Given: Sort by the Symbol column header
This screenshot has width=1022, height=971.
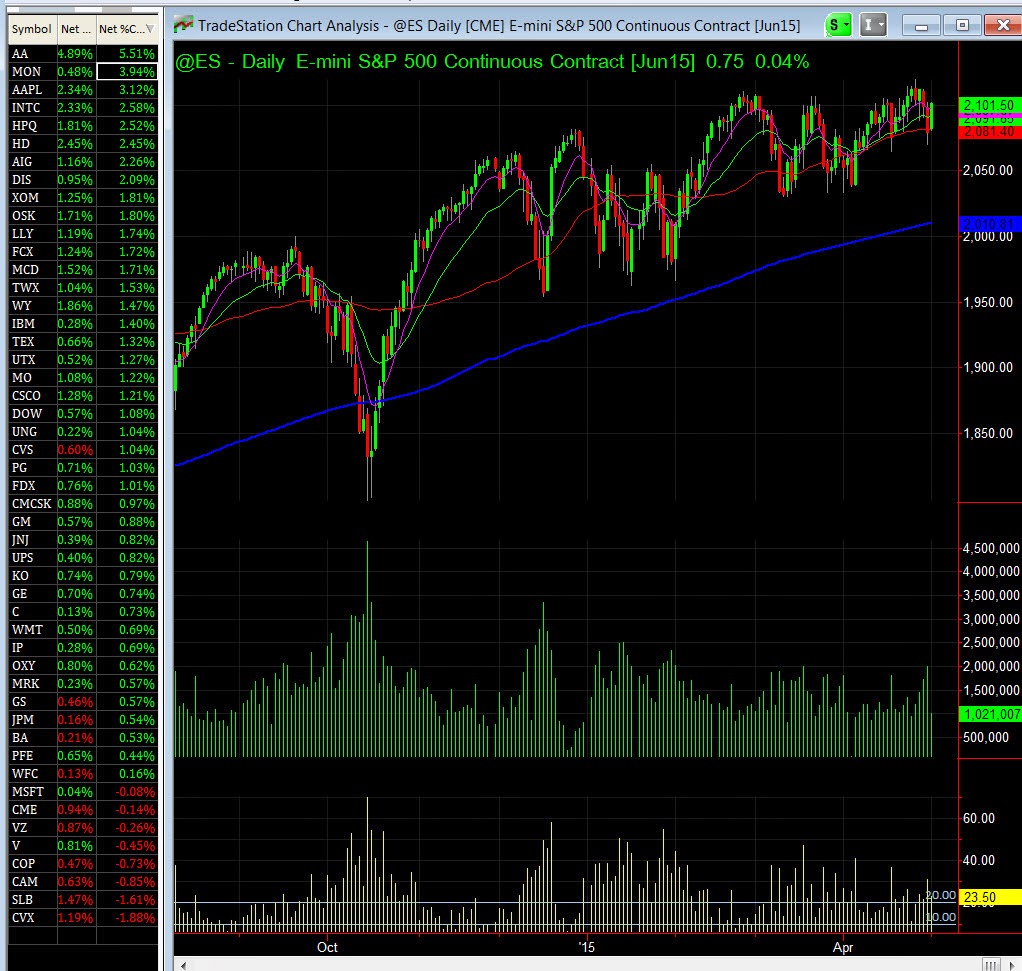Looking at the screenshot, I should click(x=31, y=29).
